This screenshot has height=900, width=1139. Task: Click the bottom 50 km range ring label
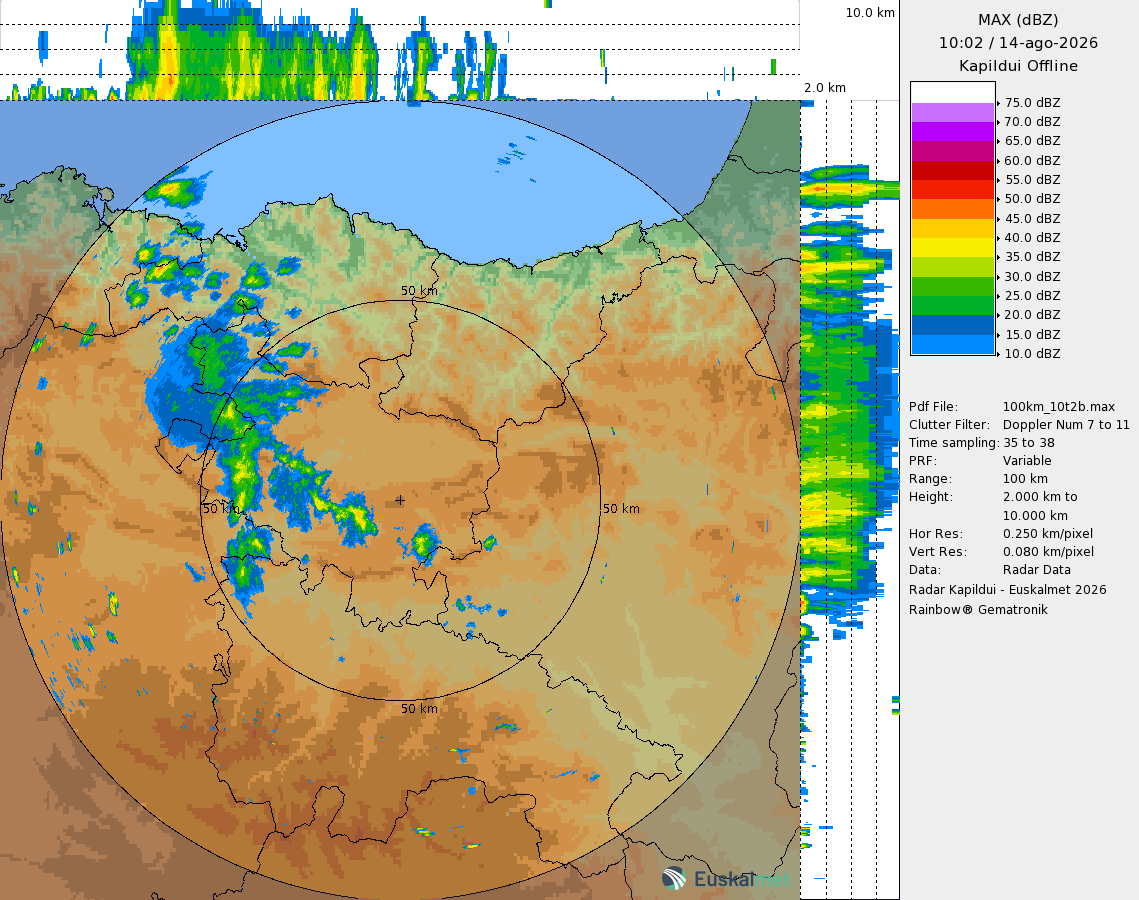[x=419, y=708]
